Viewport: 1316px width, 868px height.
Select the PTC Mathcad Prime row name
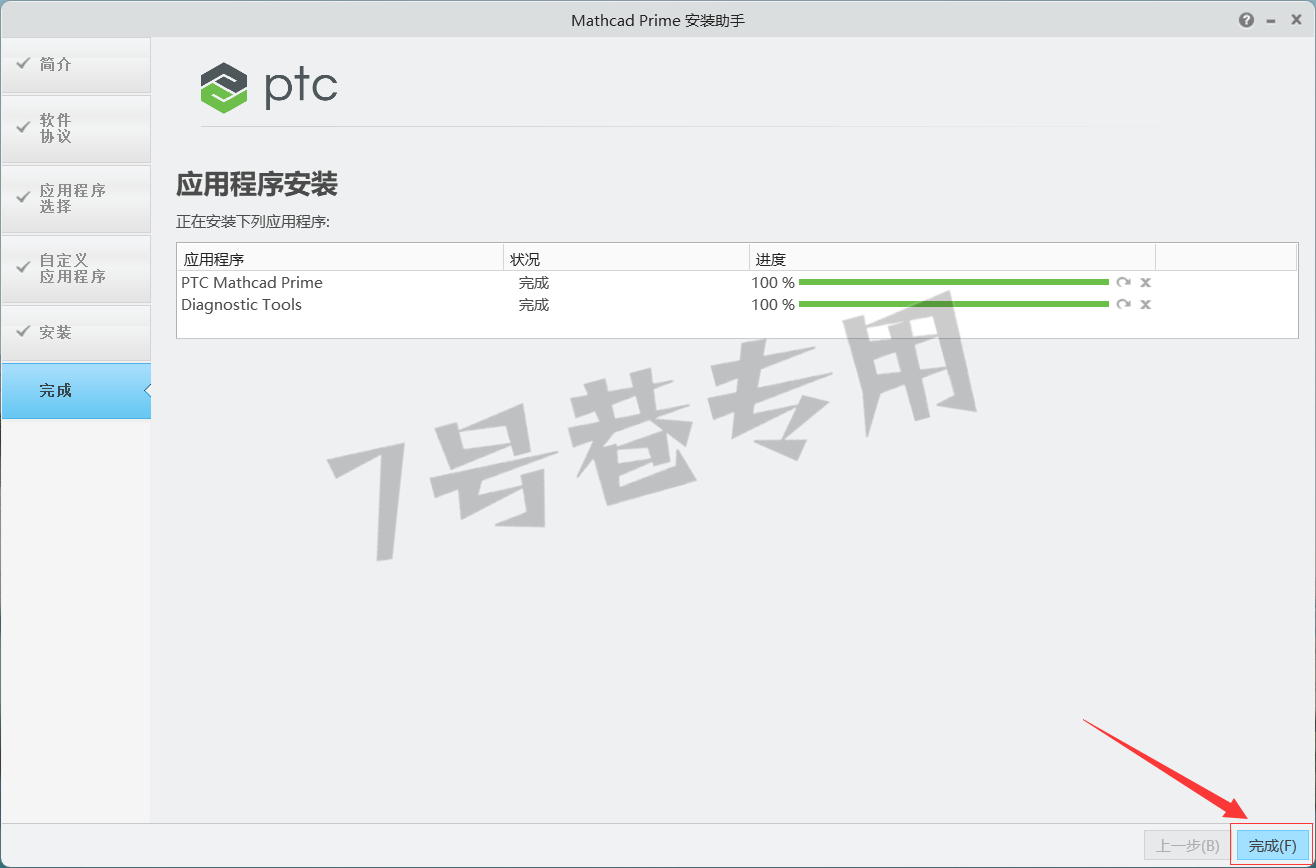252,283
